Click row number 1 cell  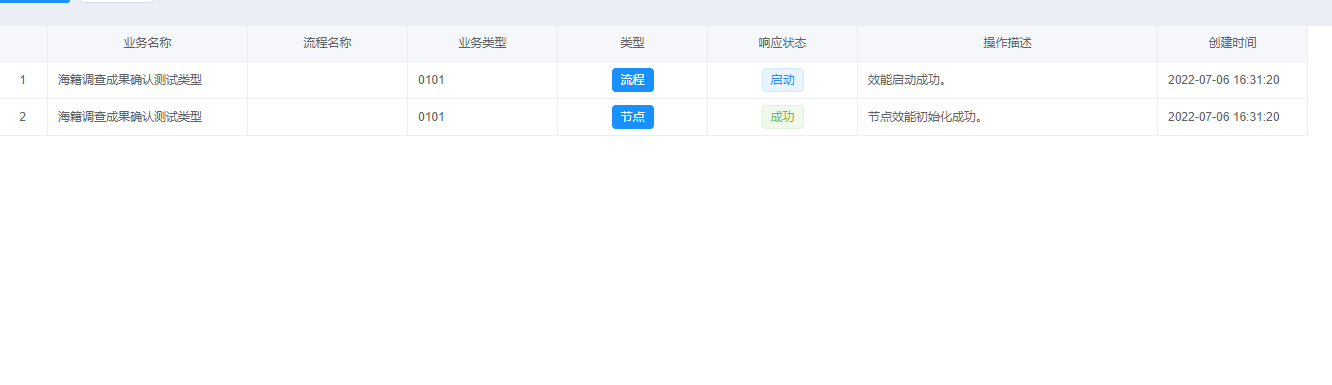coord(23,80)
